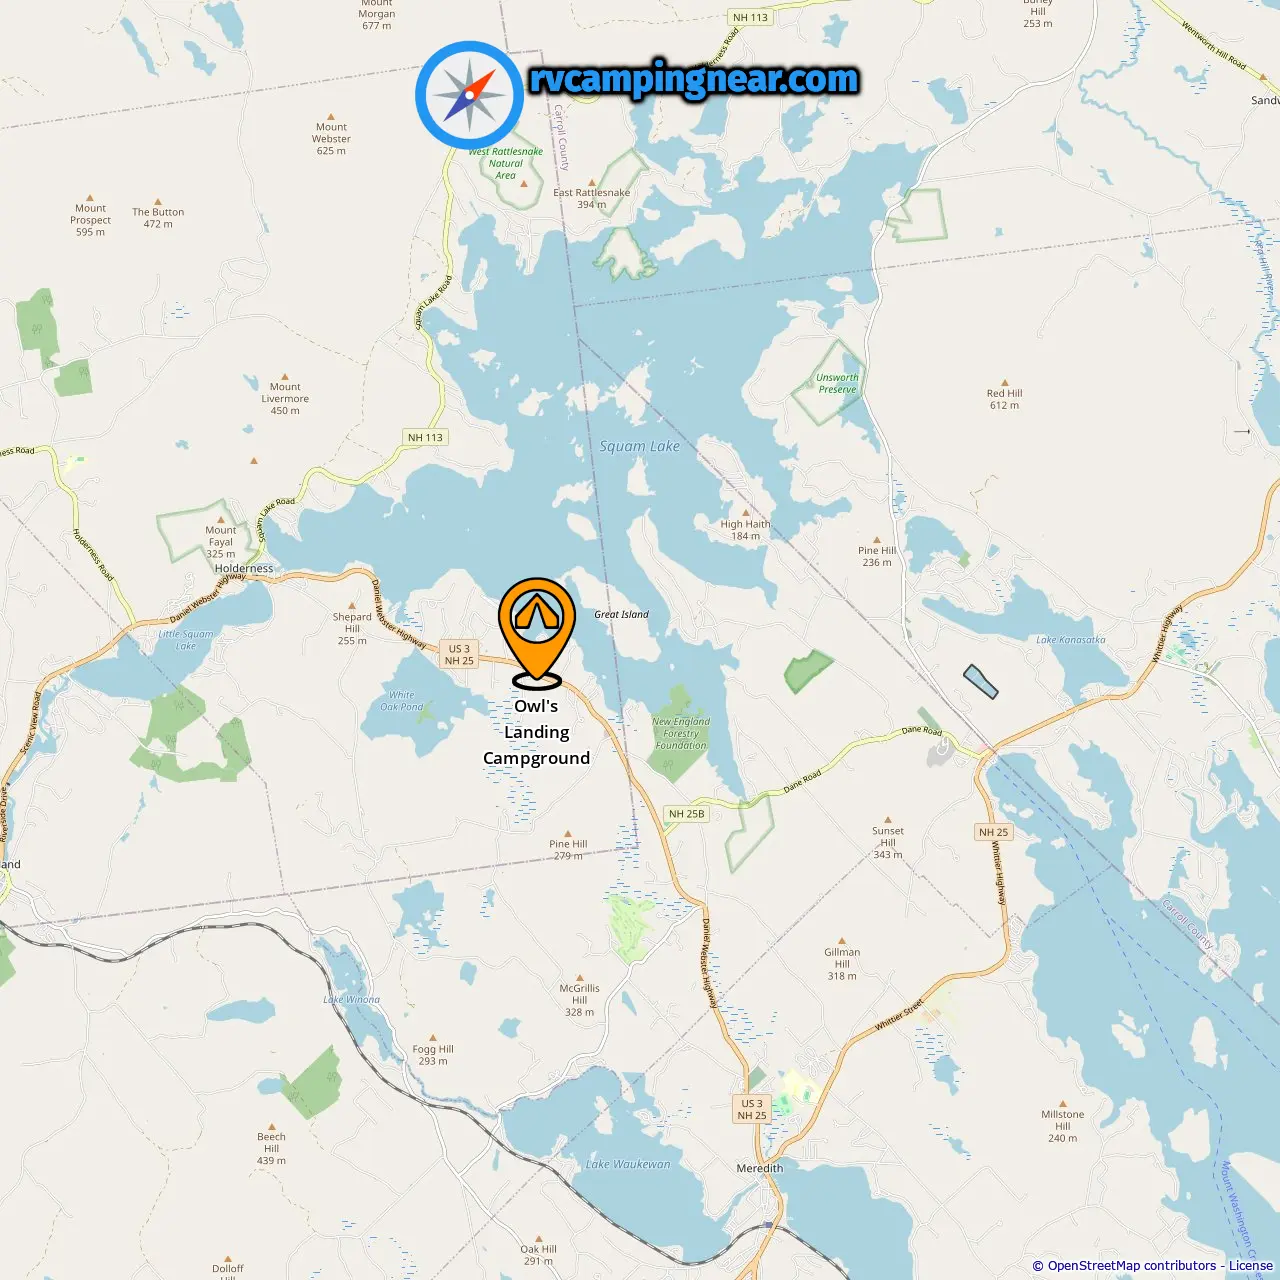
Task: Click the NH 25 shield on Whittier Highway
Action: click(x=994, y=832)
